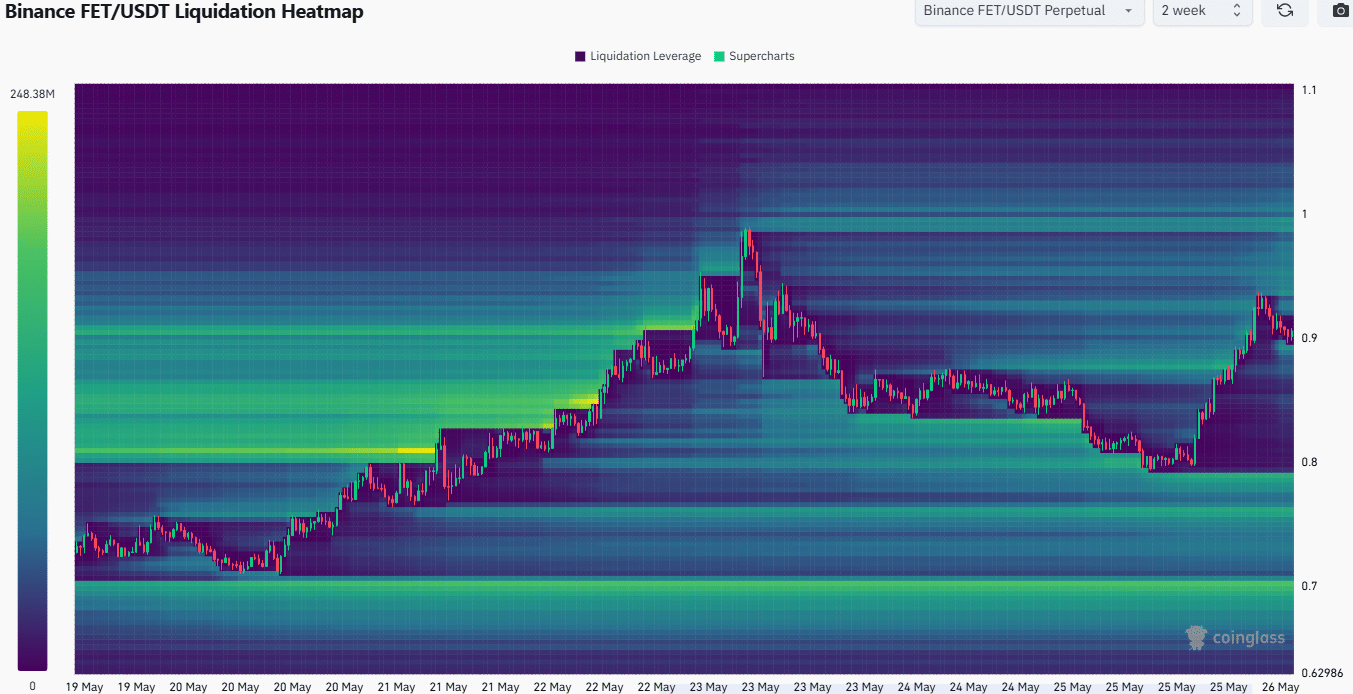Toggle the Supercharts legend item
Image resolution: width=1353 pixels, height=694 pixels.
click(754, 56)
